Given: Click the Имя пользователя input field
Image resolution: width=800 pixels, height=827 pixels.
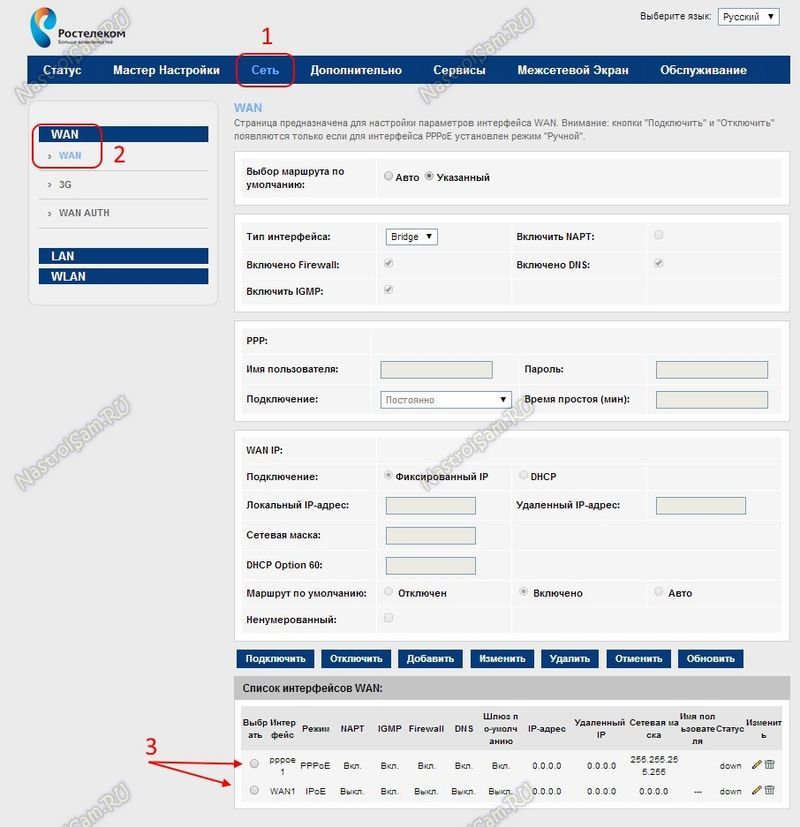Looking at the screenshot, I should [x=437, y=370].
